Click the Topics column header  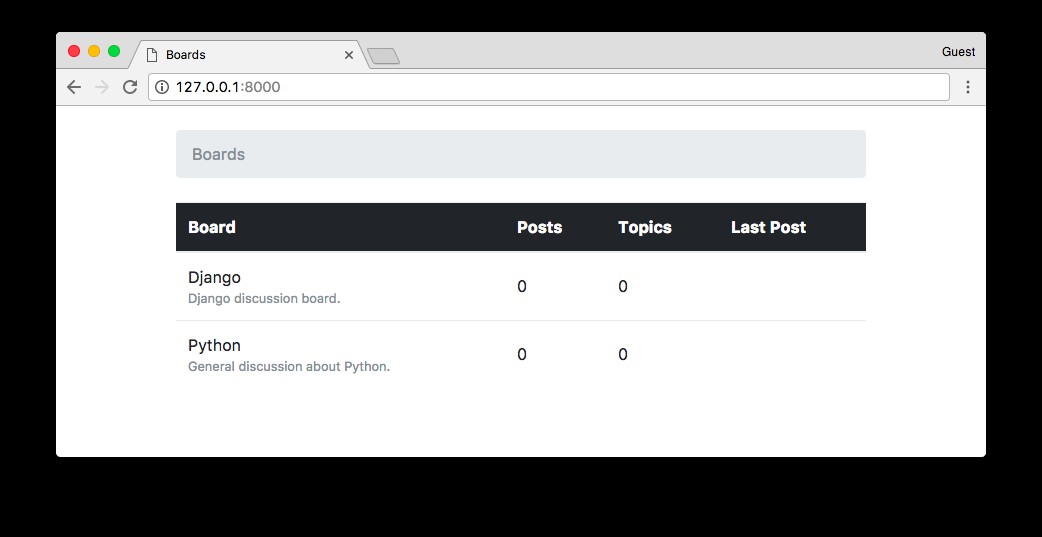click(645, 227)
